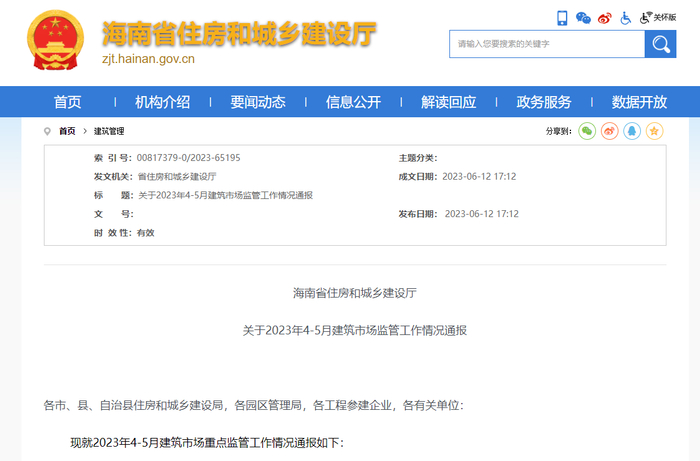Select index number 00817379-0/2023-65195
The width and height of the screenshot is (700, 461).
[188, 158]
